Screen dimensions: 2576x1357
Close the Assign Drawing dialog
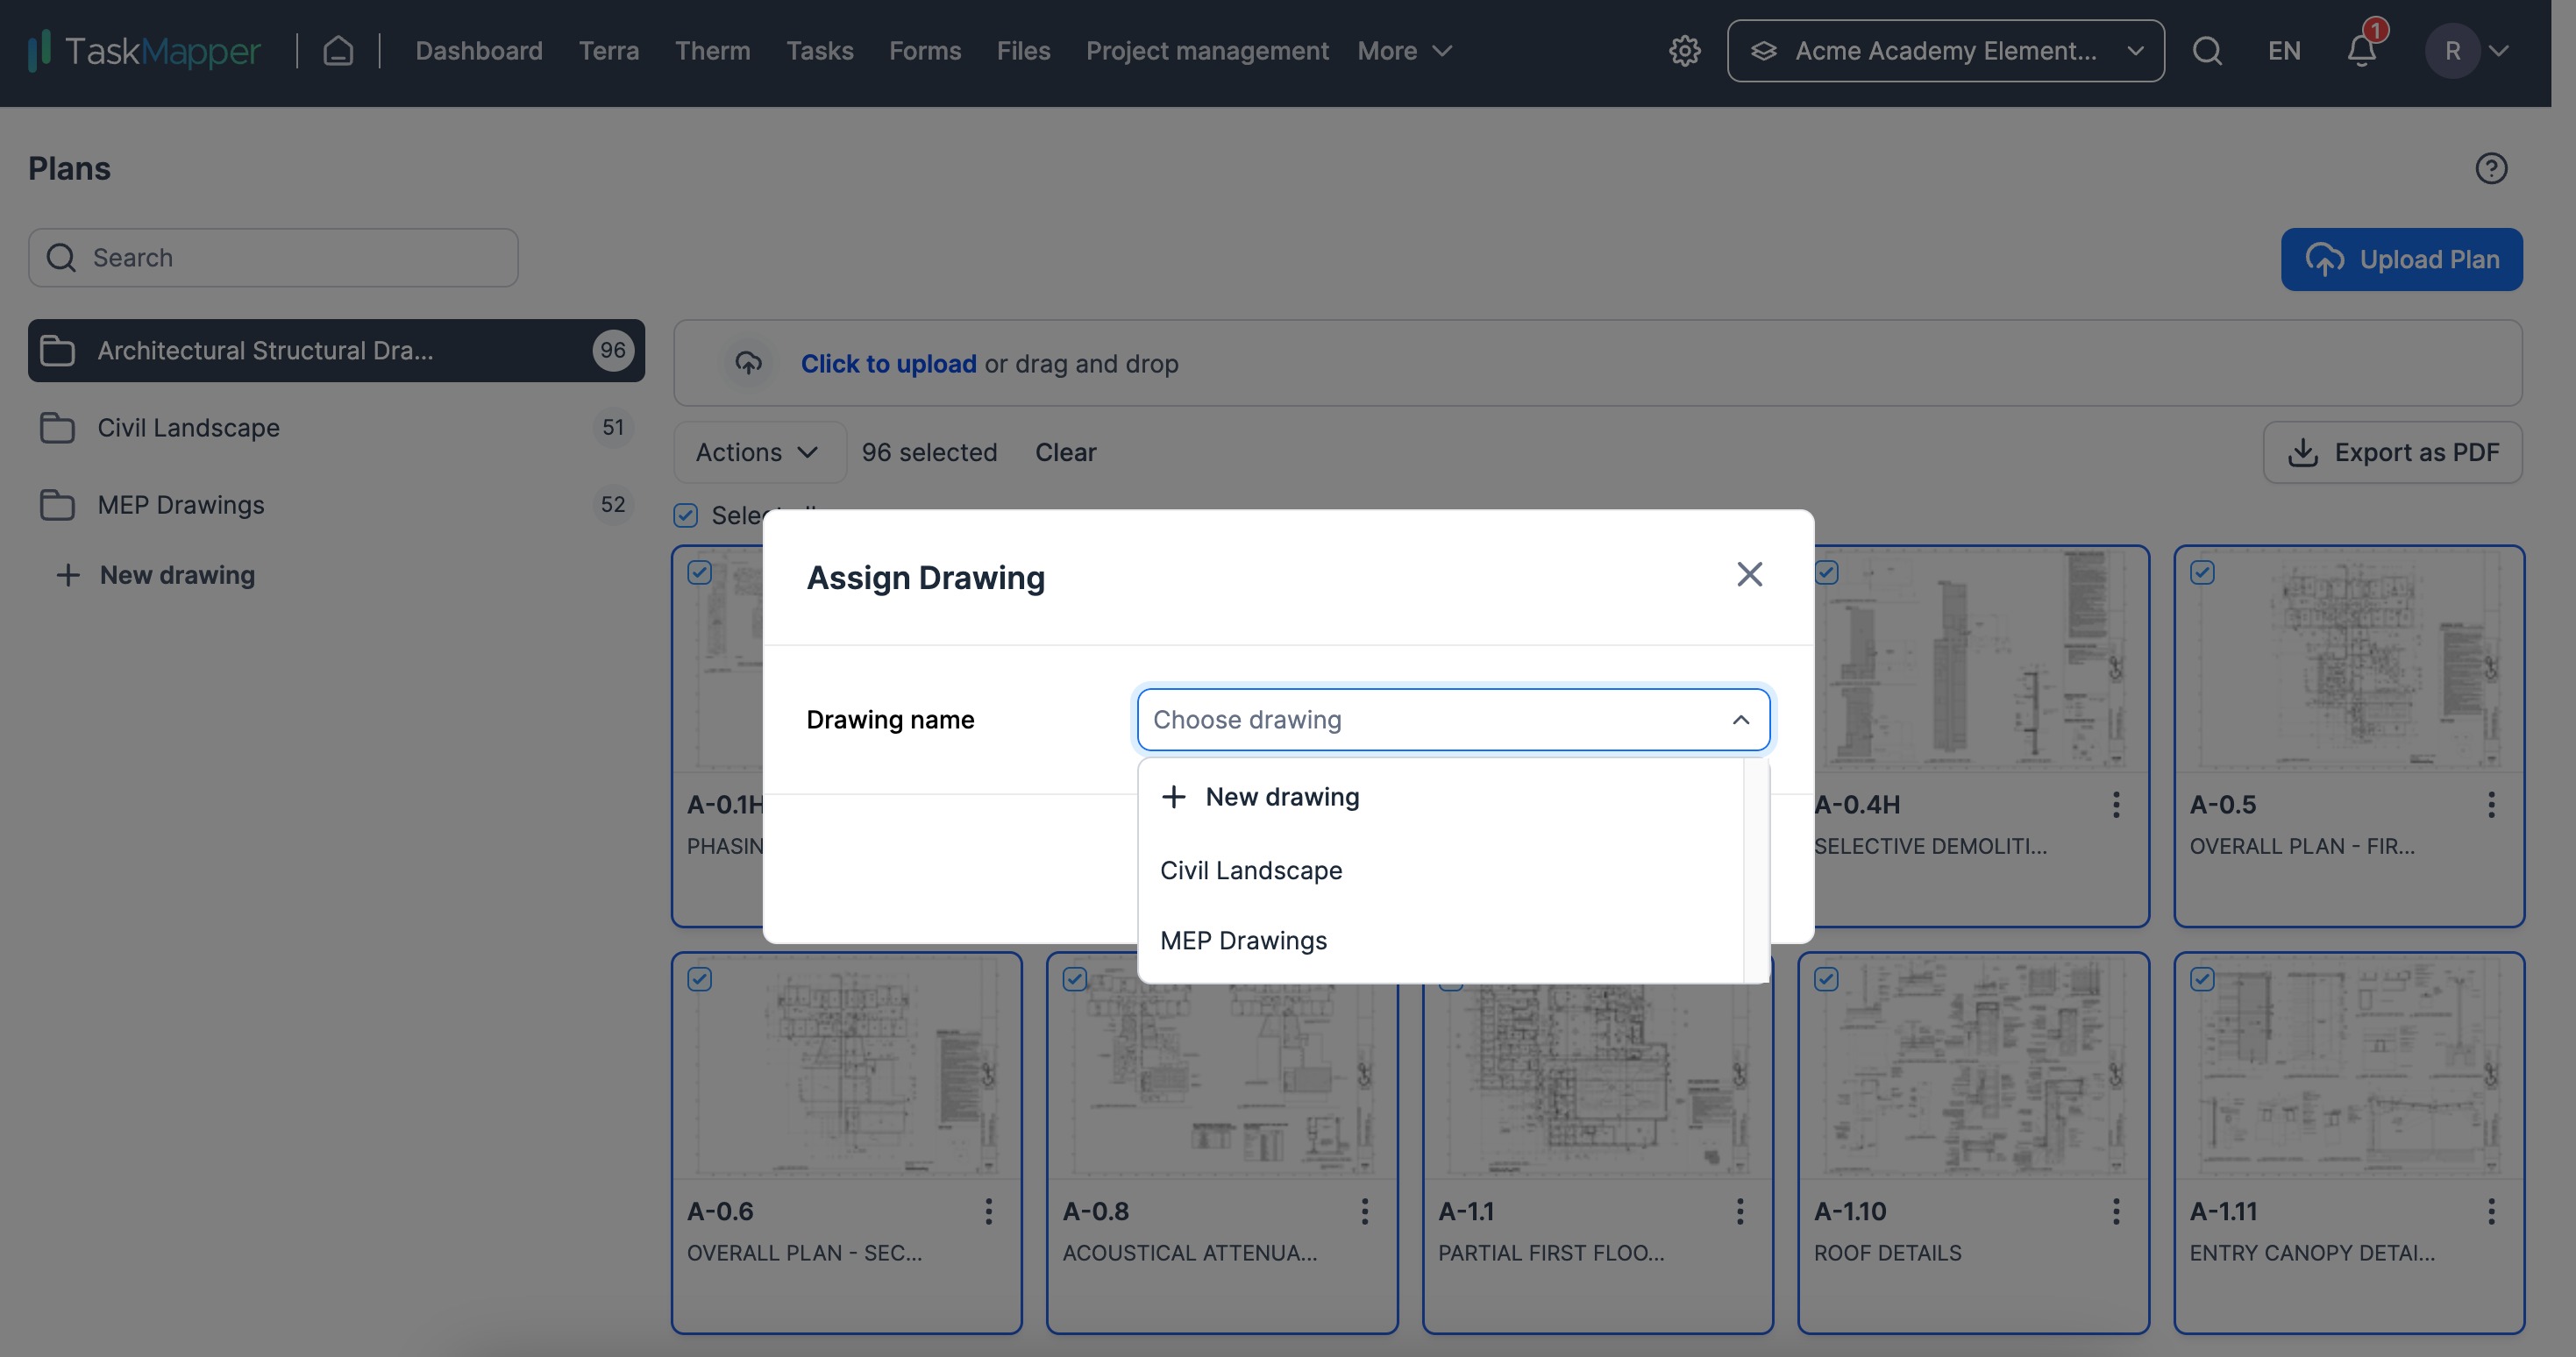tap(1749, 574)
